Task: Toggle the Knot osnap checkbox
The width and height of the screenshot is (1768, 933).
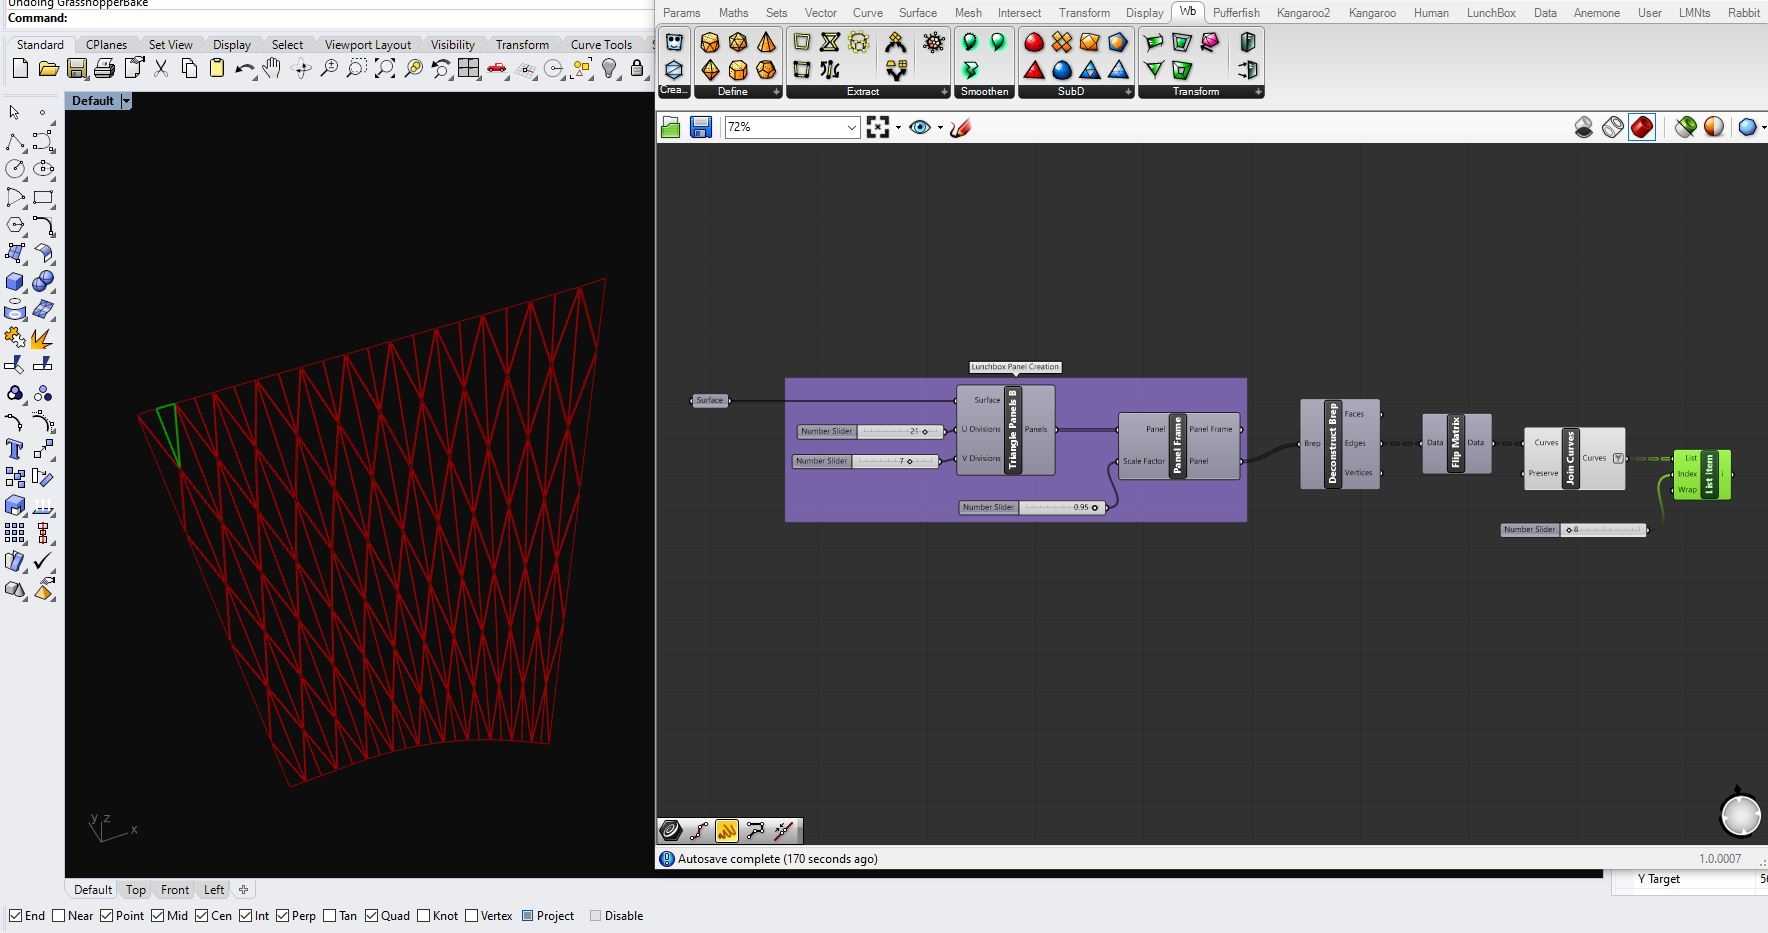Action: coord(424,916)
